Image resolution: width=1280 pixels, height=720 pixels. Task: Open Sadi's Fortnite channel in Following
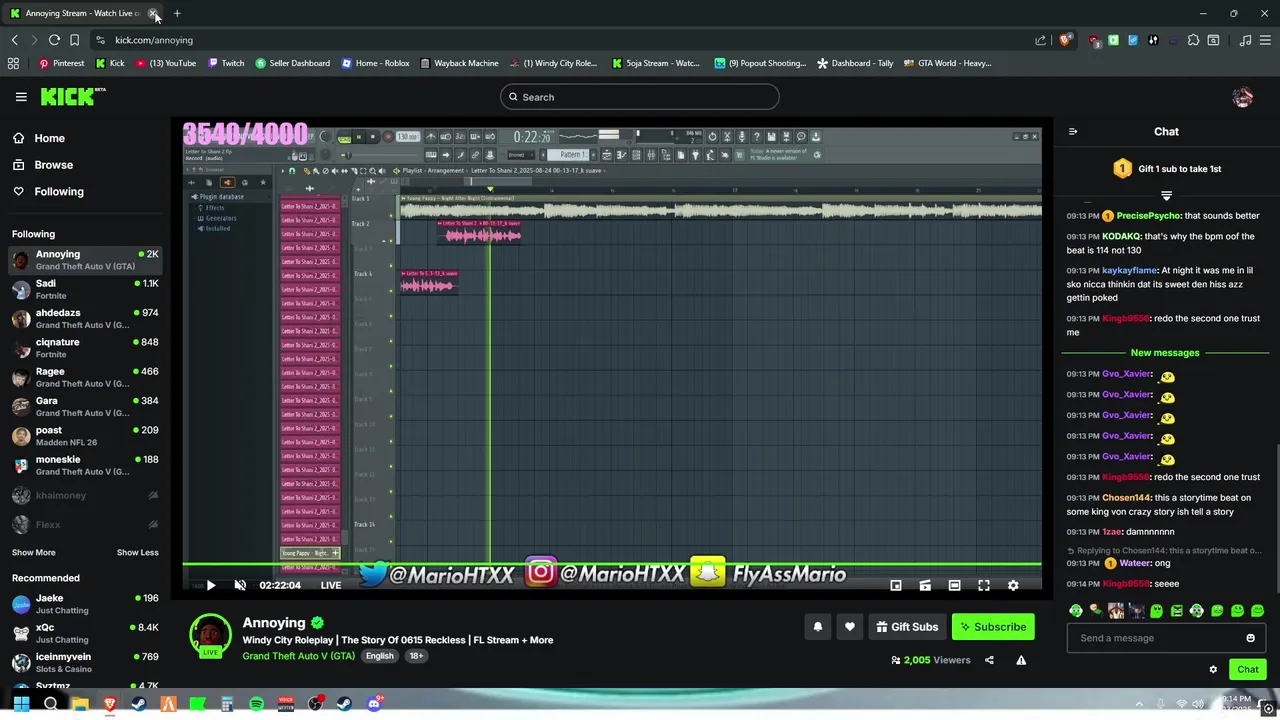[85, 289]
